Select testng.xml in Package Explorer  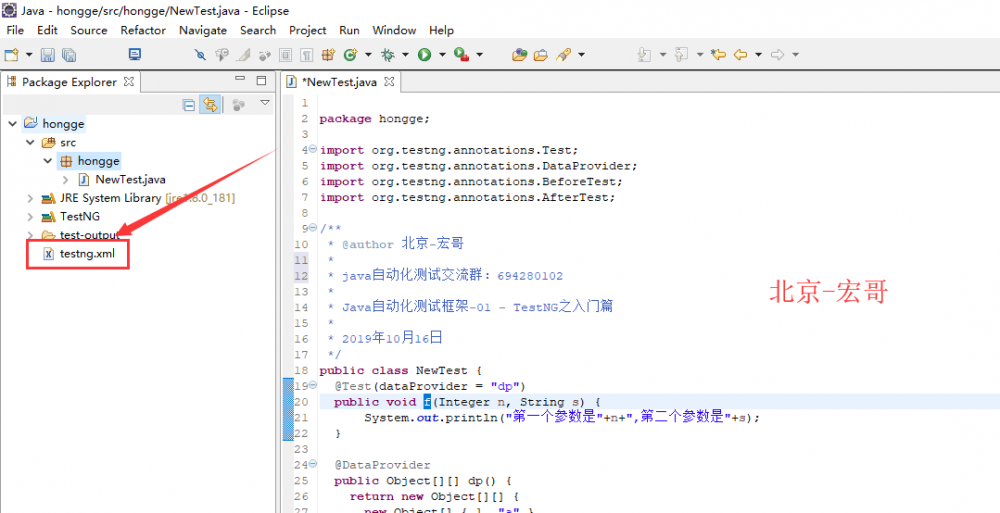(x=87, y=254)
